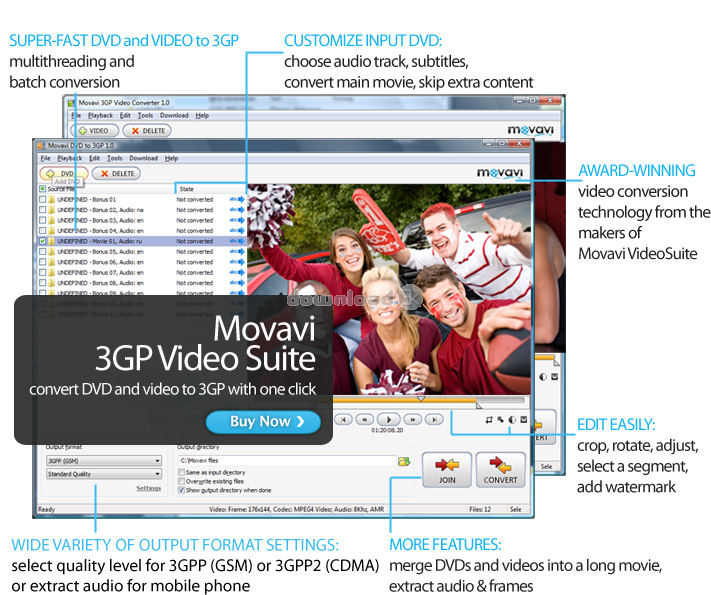
Task: Click the browse output folder icon
Action: click(404, 461)
